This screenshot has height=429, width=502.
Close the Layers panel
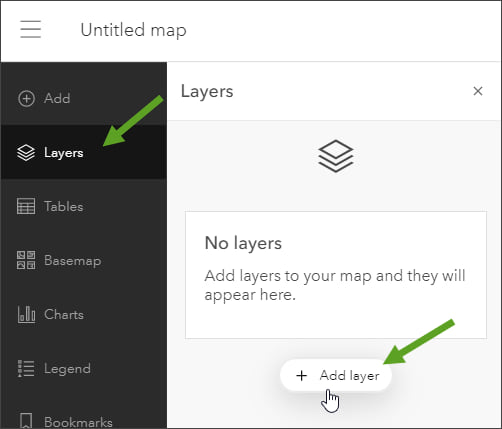478,91
